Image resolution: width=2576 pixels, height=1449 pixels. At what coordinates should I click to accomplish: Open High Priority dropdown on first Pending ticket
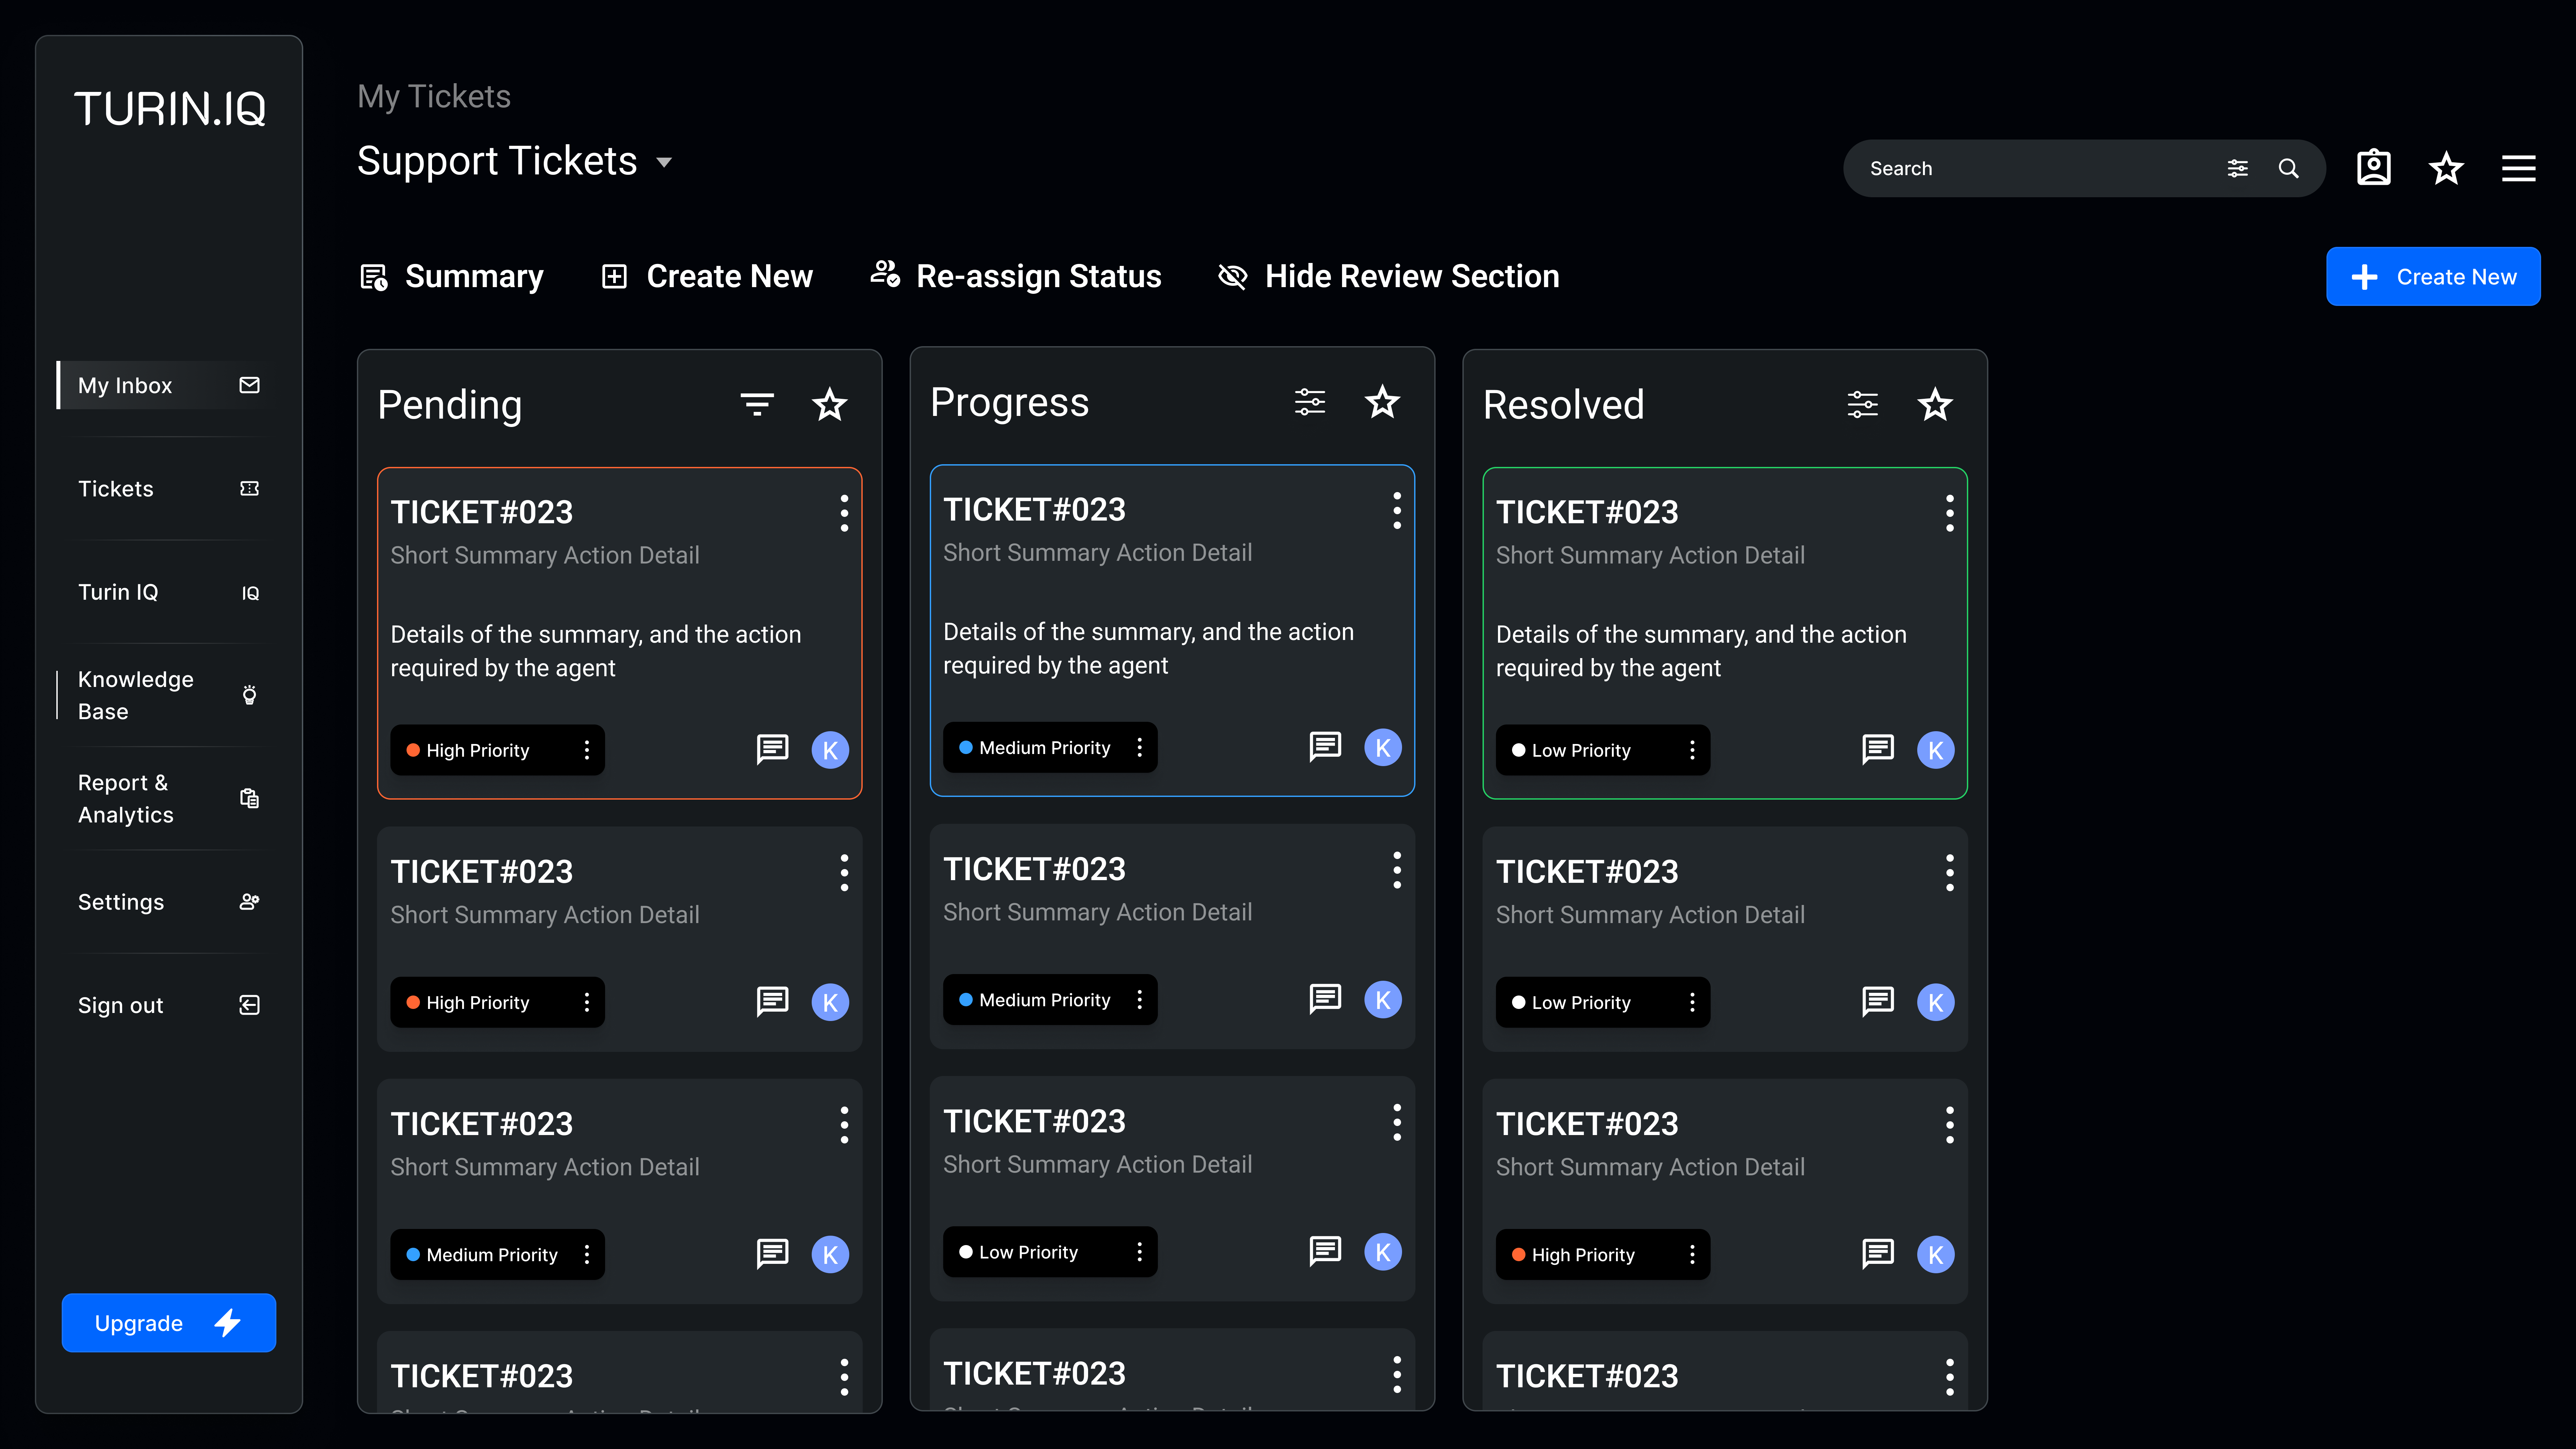[587, 750]
